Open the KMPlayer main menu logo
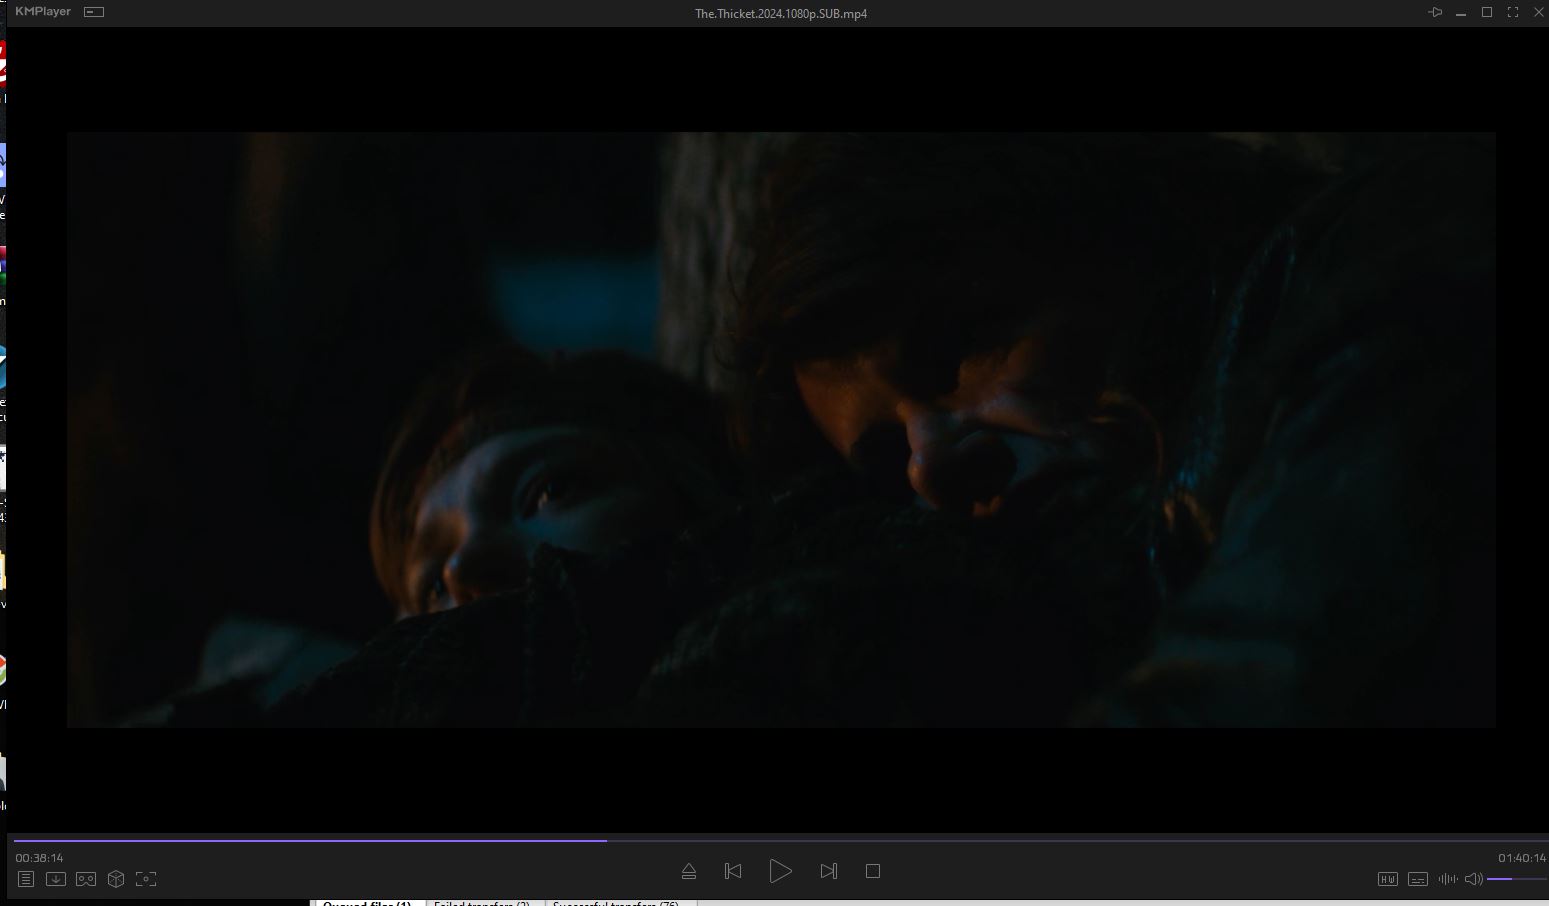 43,11
